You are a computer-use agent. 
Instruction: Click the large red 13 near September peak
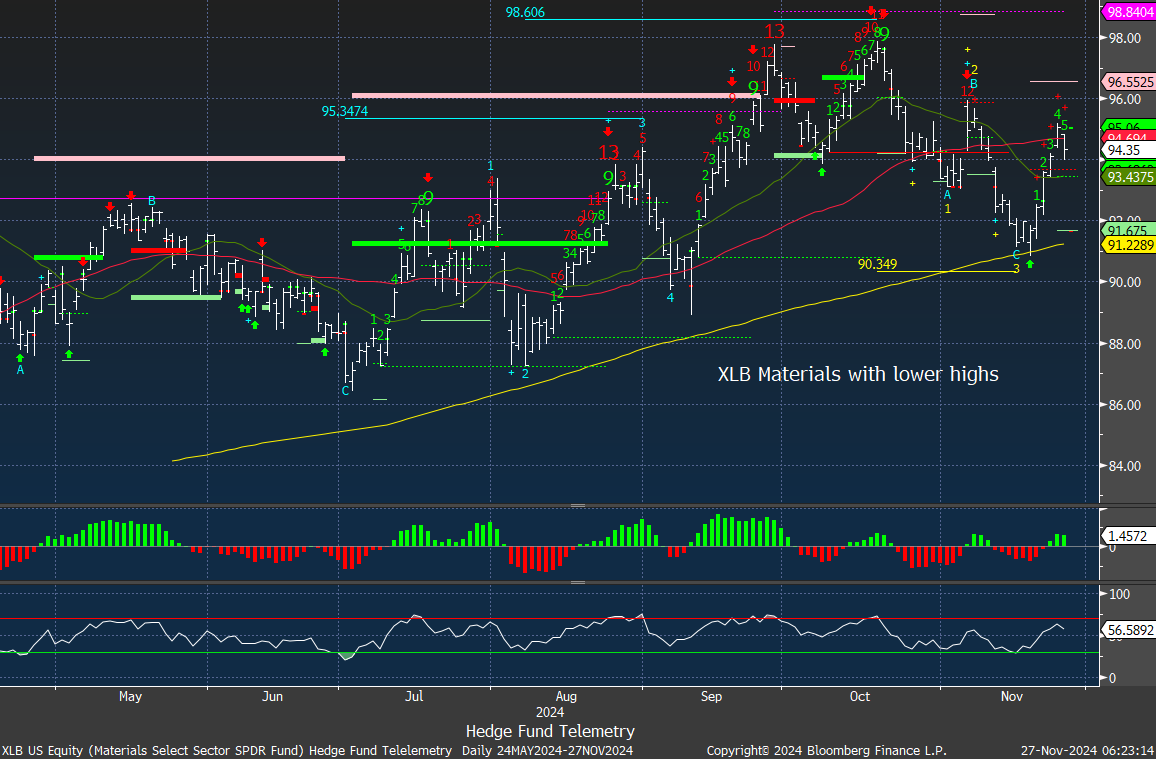774,31
